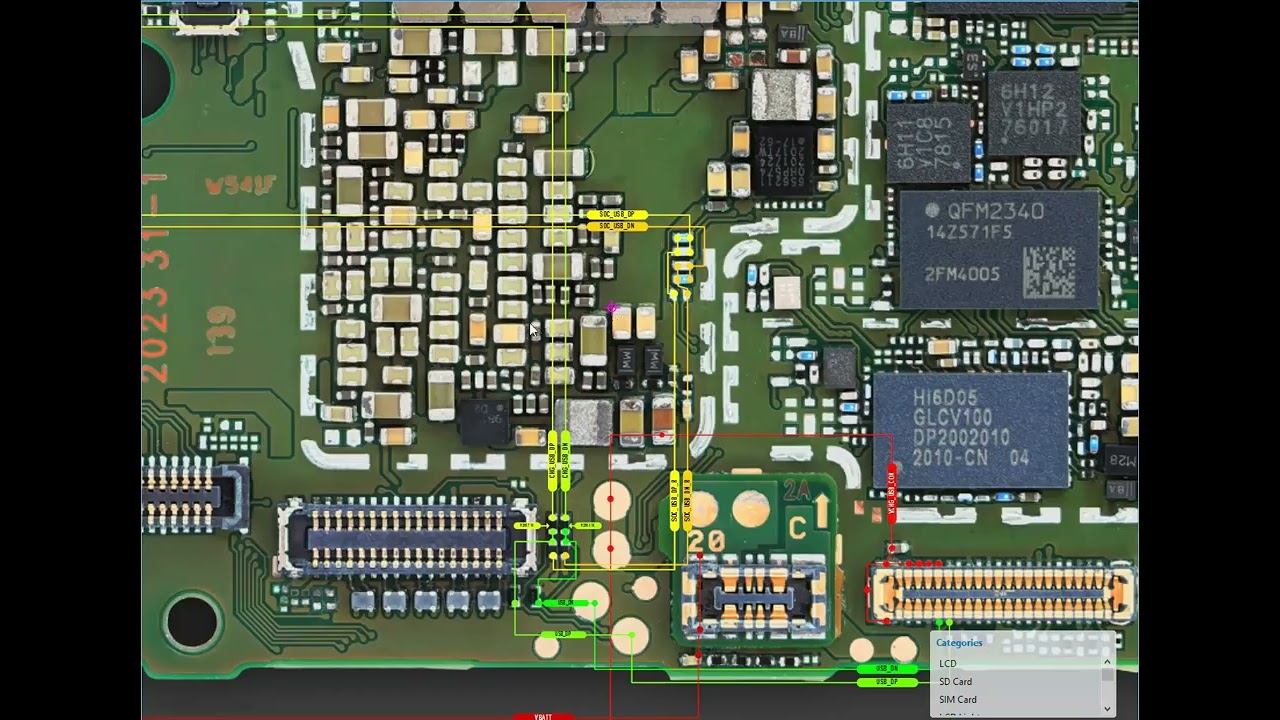The height and width of the screenshot is (720, 1280).
Task: Click the magenta crosshair marker
Action: pos(612,308)
